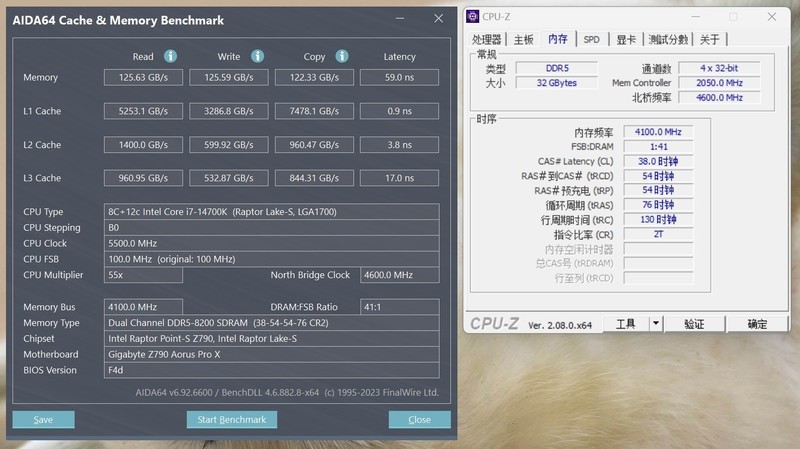
Task: Click L1 Cache Copy value 7478.1 GB/s
Action: click(314, 111)
